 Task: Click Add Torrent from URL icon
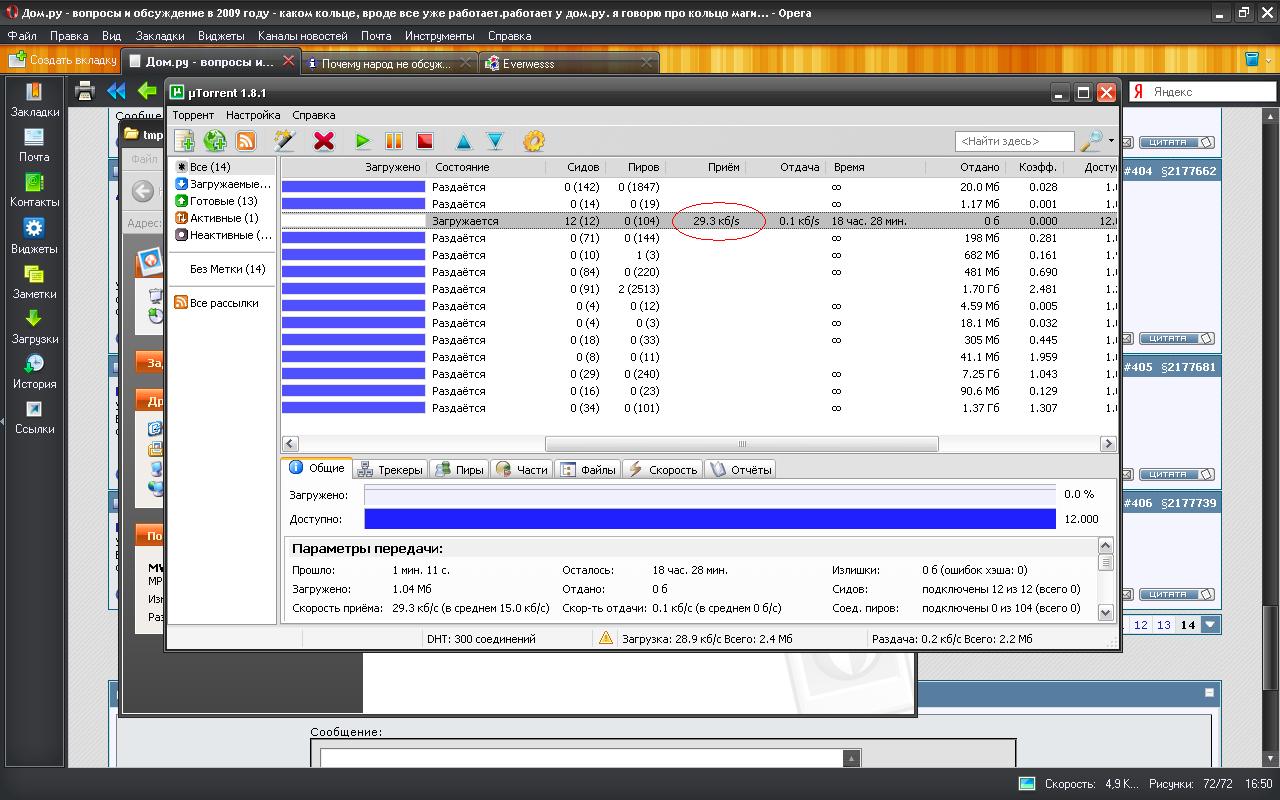pos(214,141)
